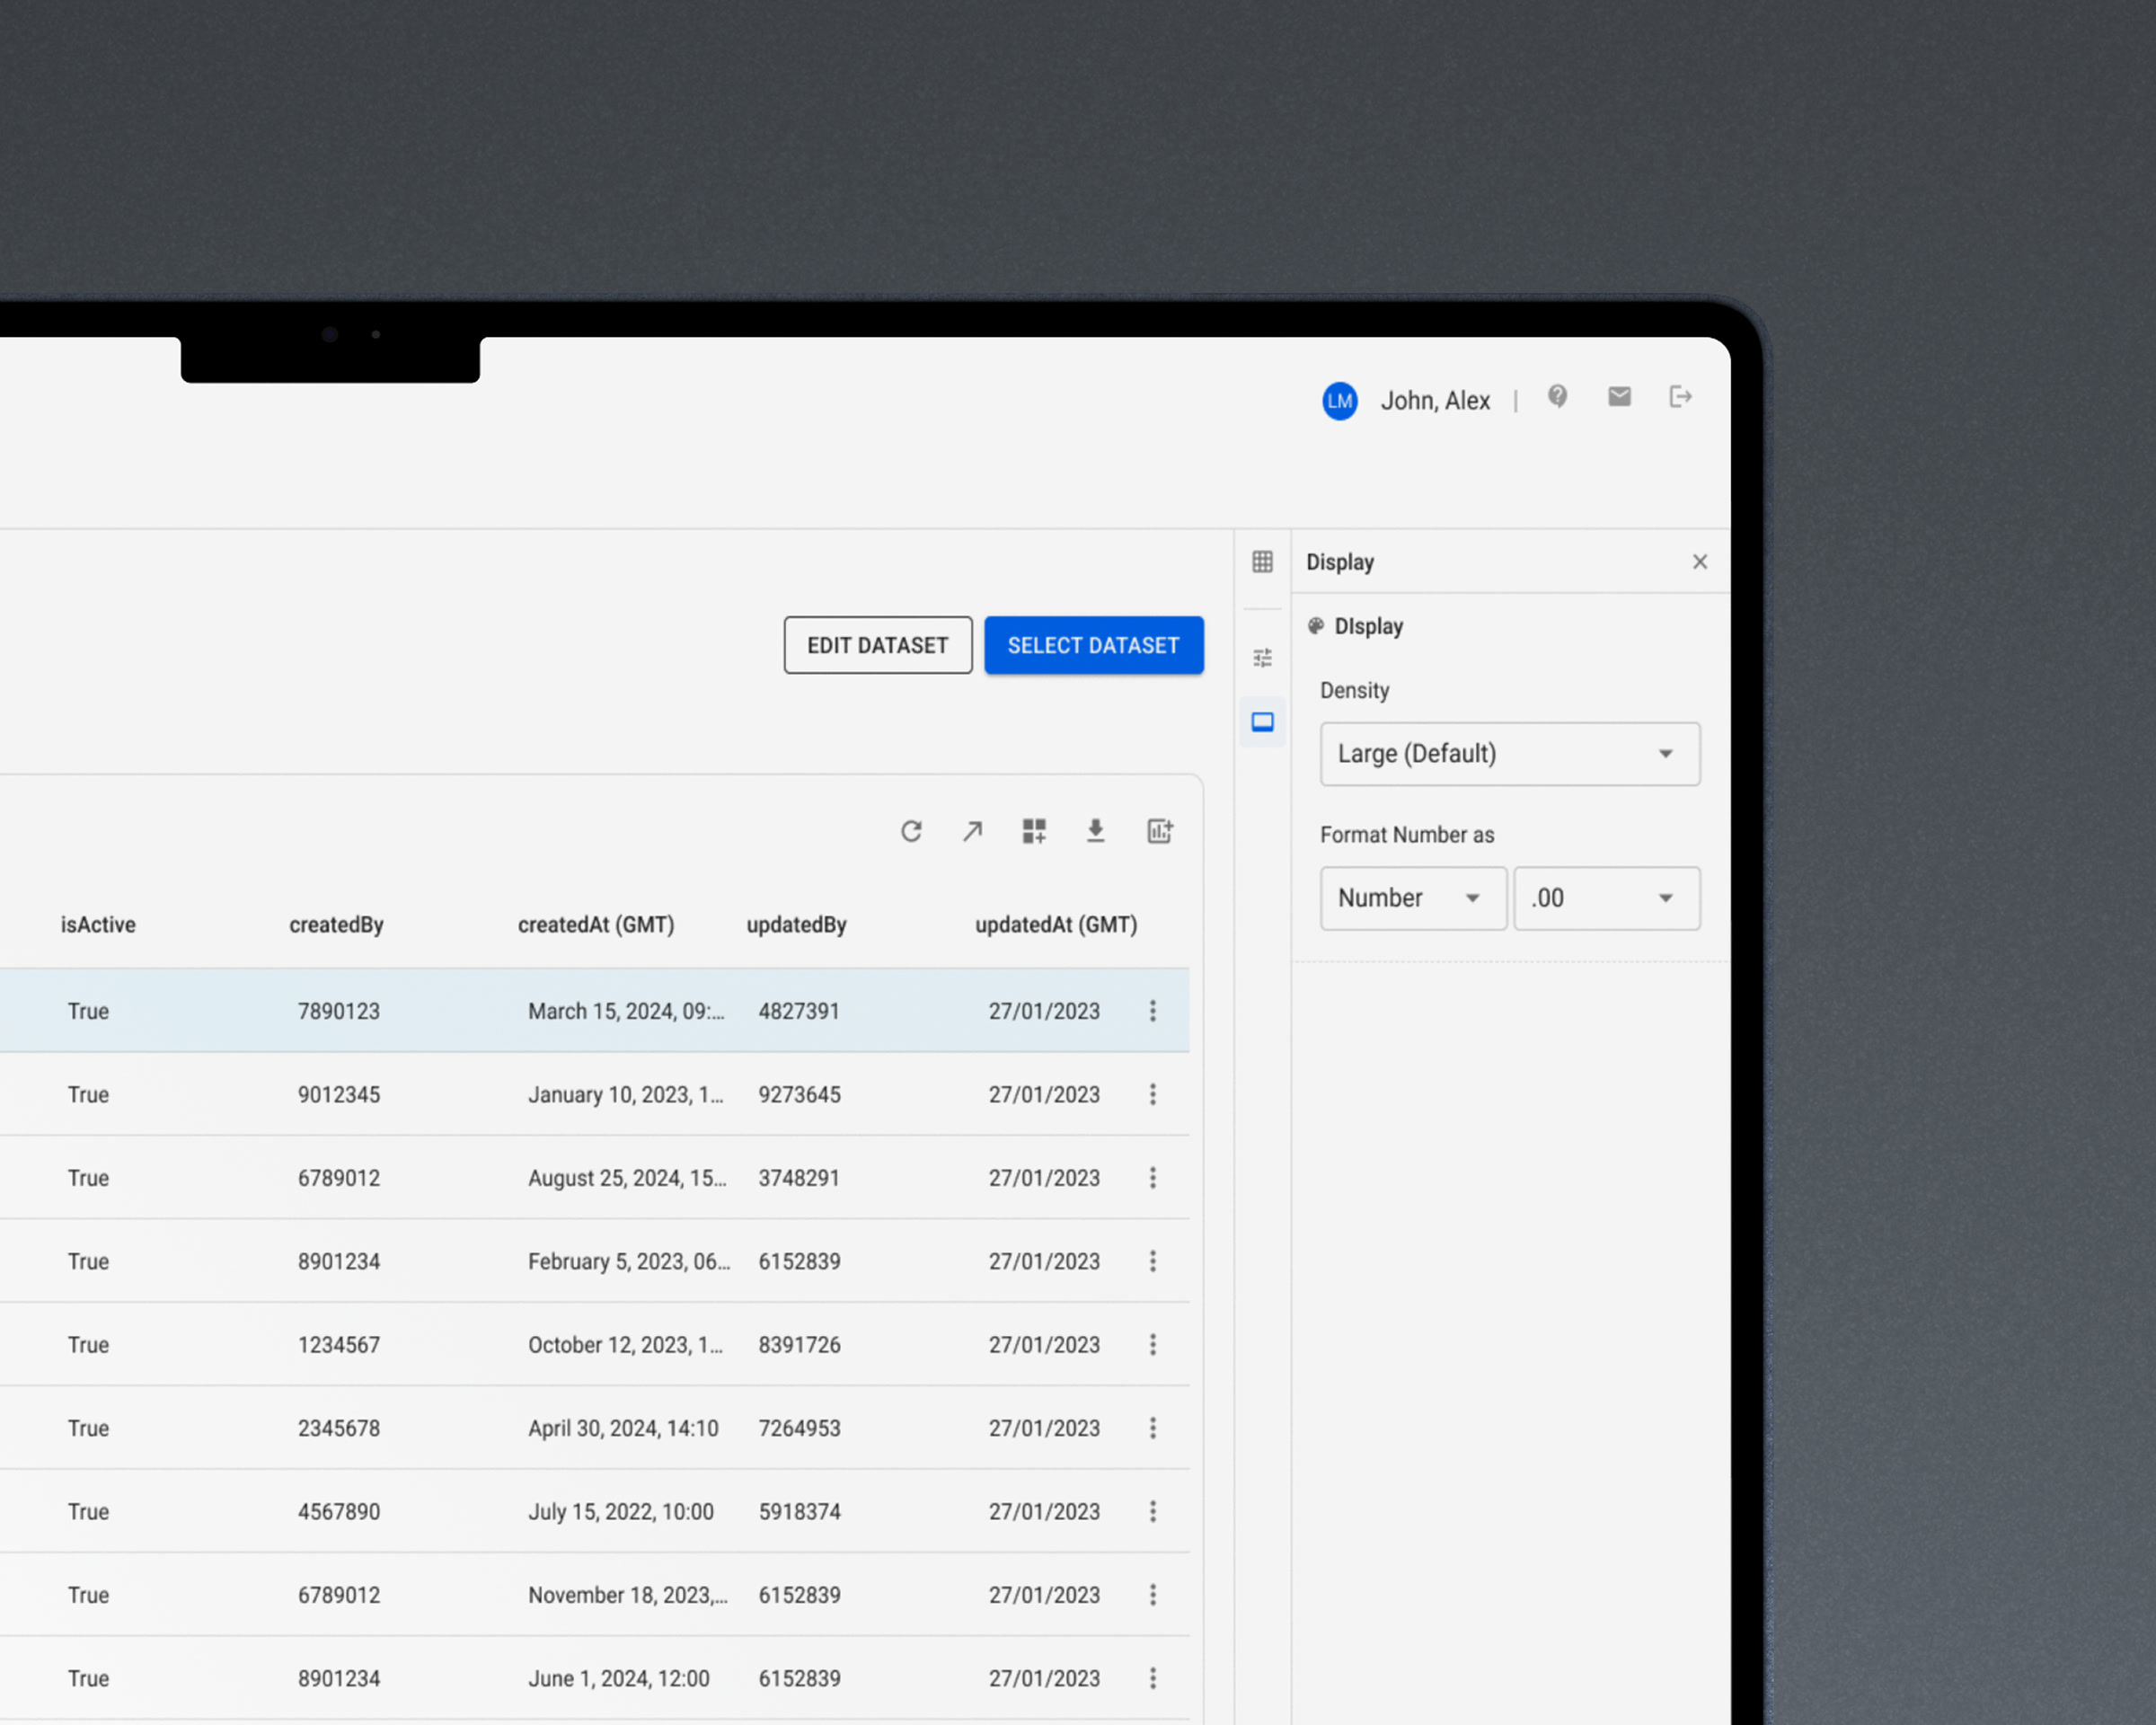Open row menu for createdBy 7890123
2156x1725 pixels.
(1153, 1011)
